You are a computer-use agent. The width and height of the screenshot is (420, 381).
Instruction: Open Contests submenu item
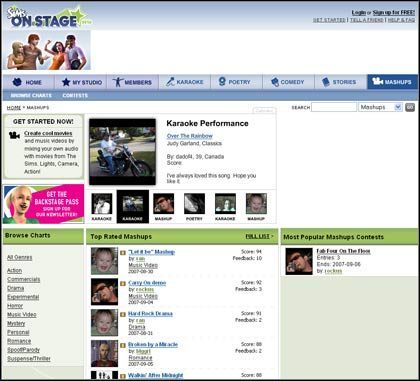pos(75,95)
